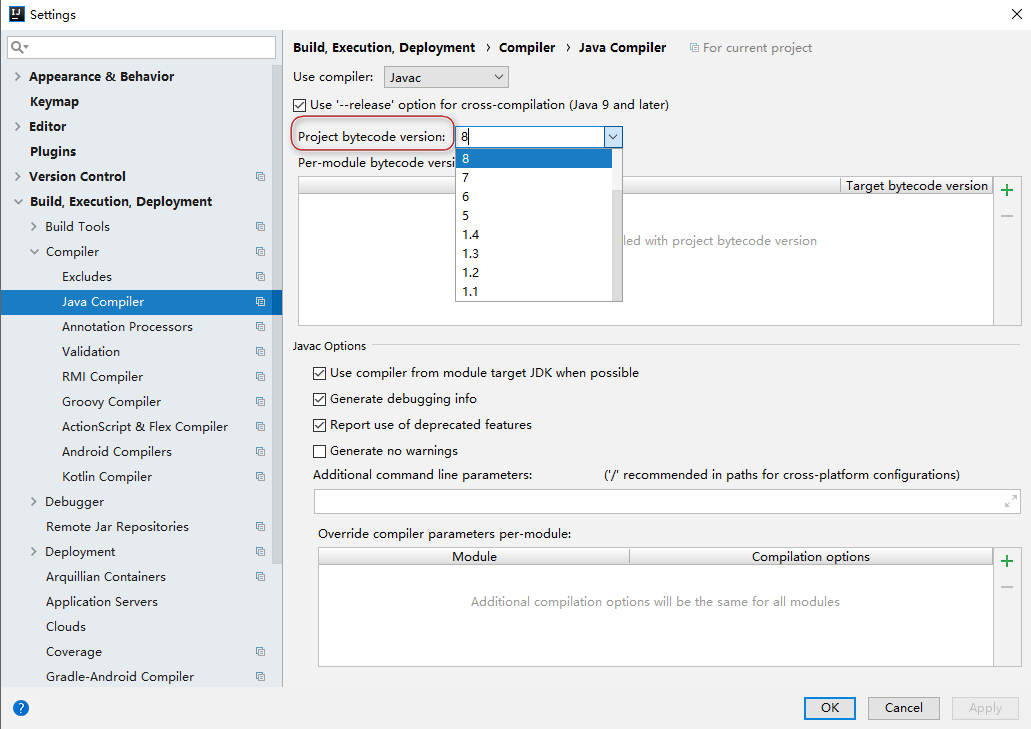Click green plus beside per-module bytecode table

[1007, 189]
